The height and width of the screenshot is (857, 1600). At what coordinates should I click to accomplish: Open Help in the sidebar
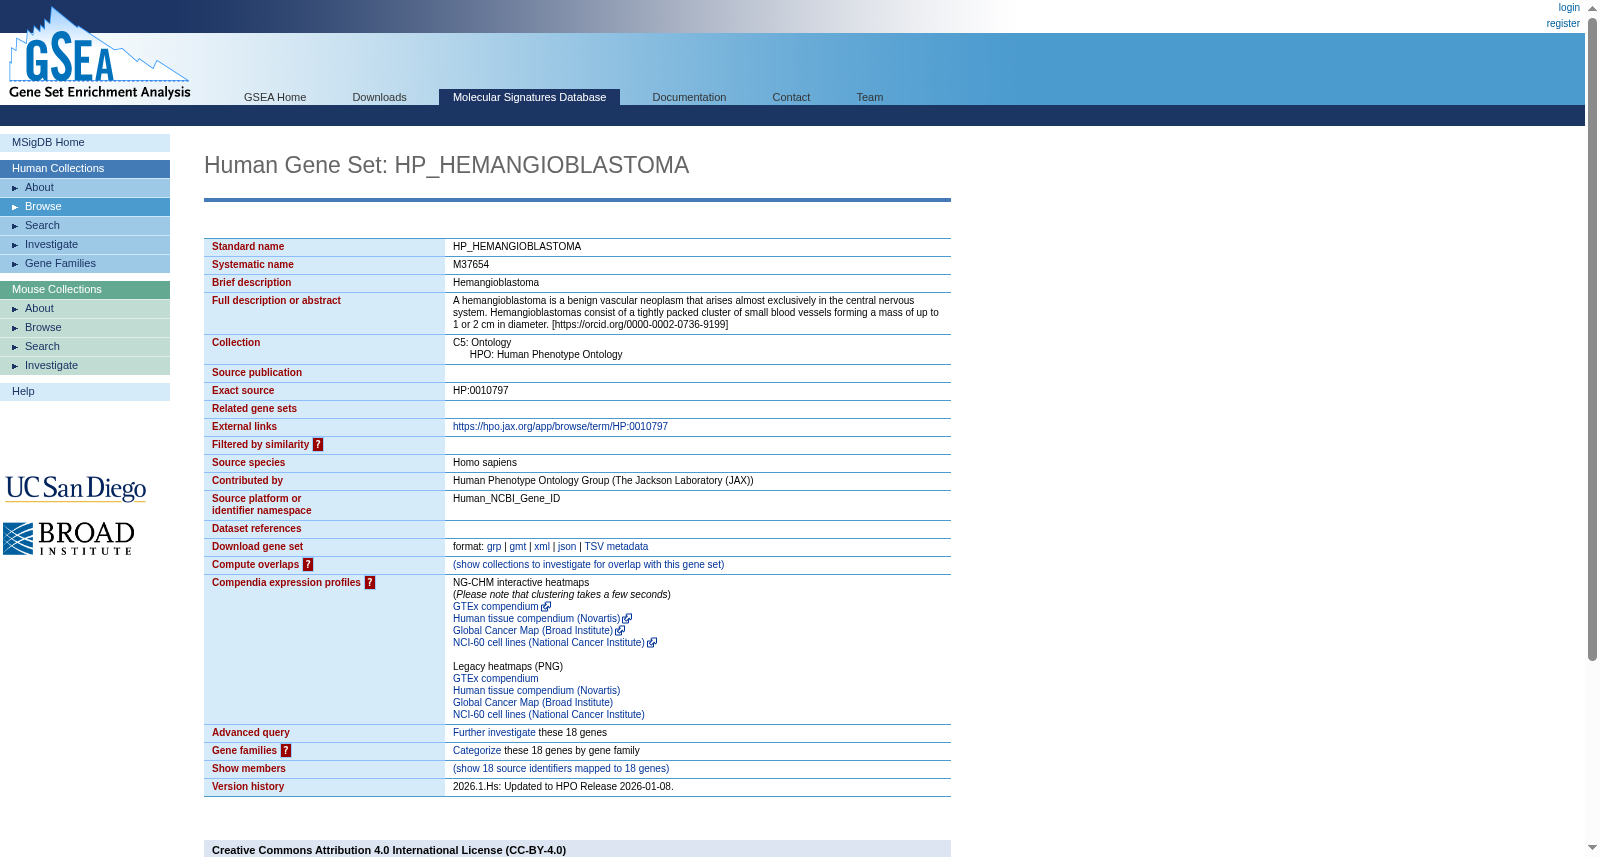point(85,392)
